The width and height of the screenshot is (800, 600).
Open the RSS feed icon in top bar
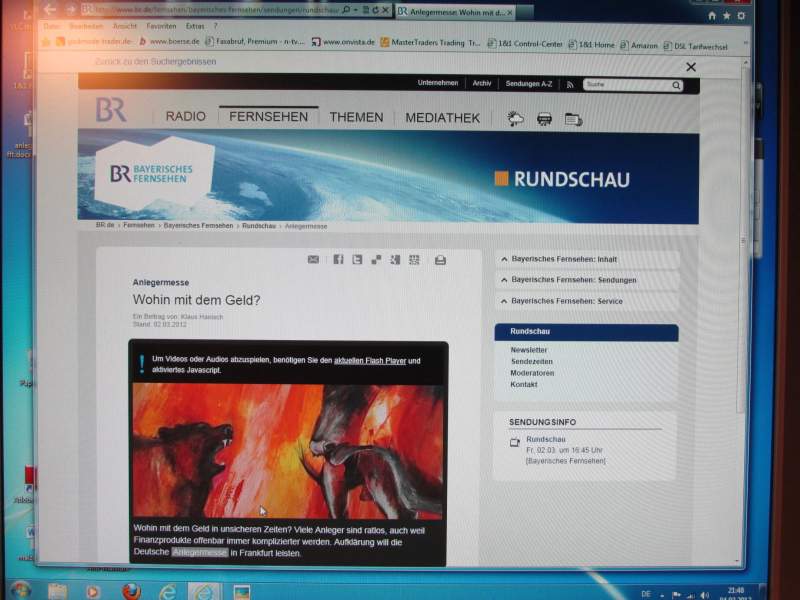[569, 85]
